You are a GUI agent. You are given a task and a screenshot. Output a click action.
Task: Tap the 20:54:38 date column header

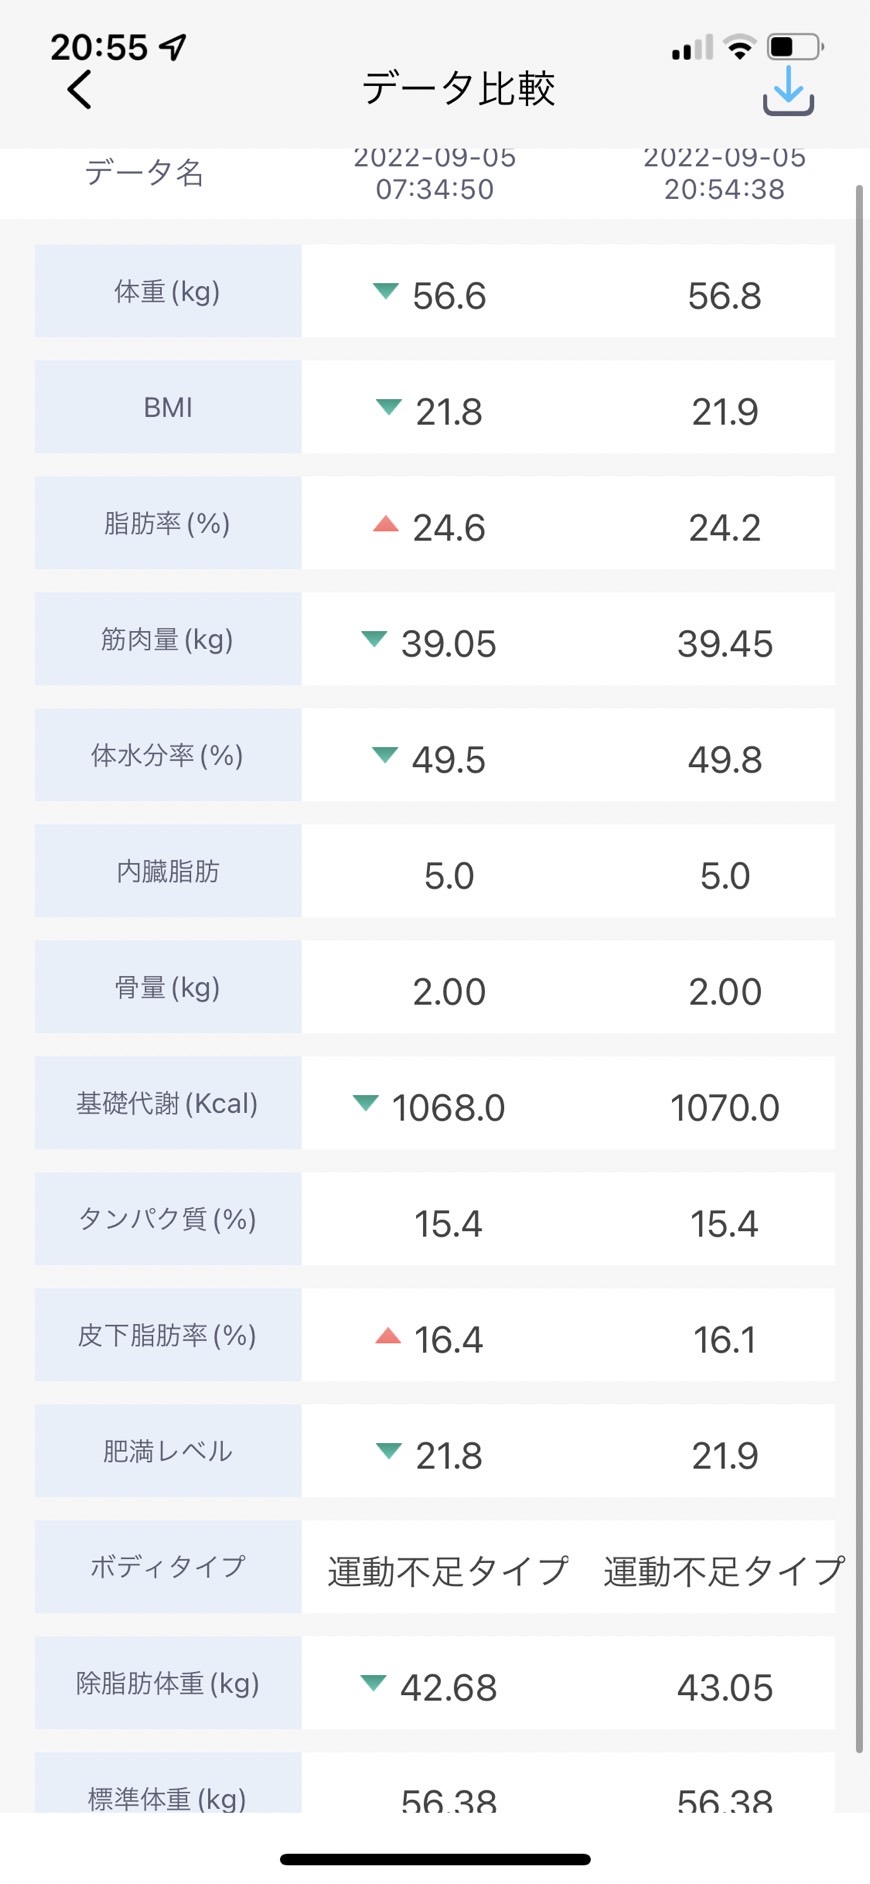tap(724, 174)
